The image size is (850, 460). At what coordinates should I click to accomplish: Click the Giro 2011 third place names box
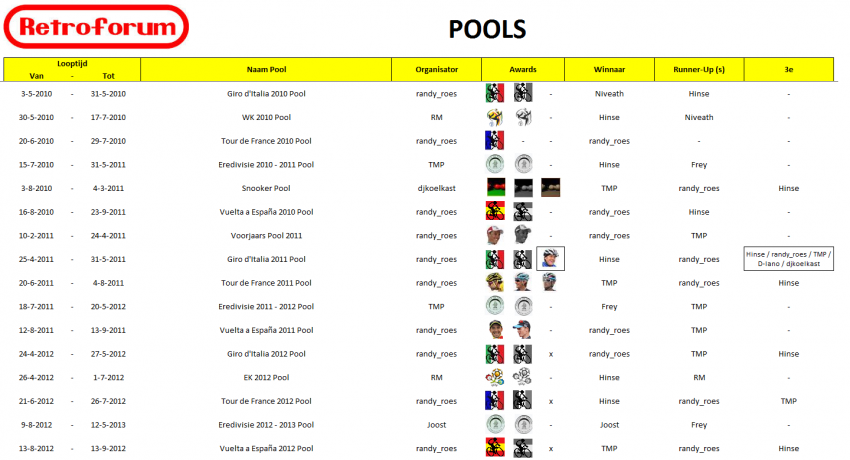789,259
